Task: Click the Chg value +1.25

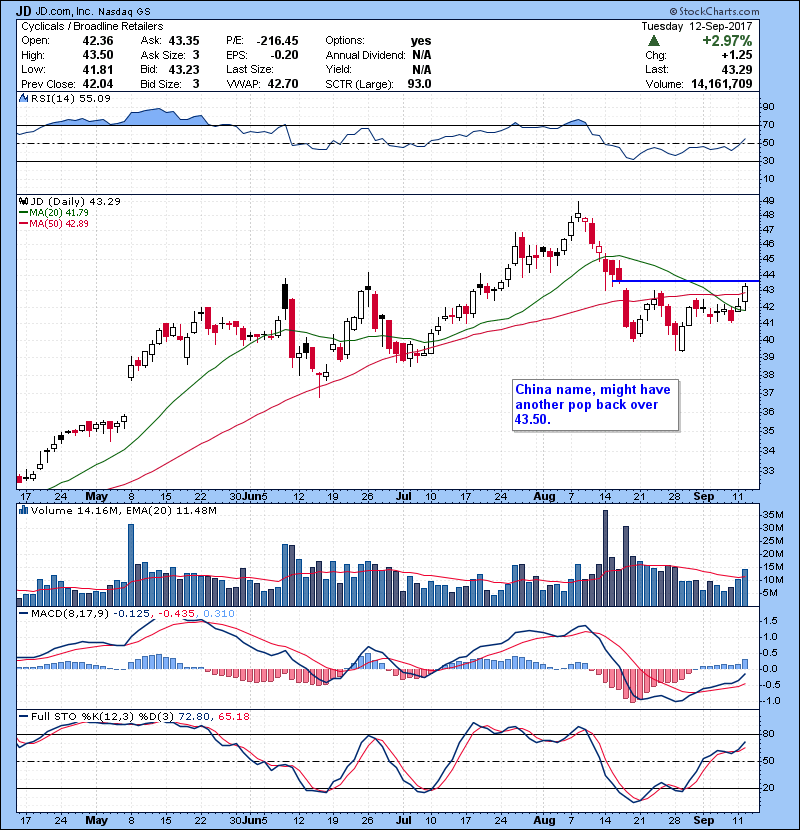Action: pyautogui.click(x=736, y=55)
